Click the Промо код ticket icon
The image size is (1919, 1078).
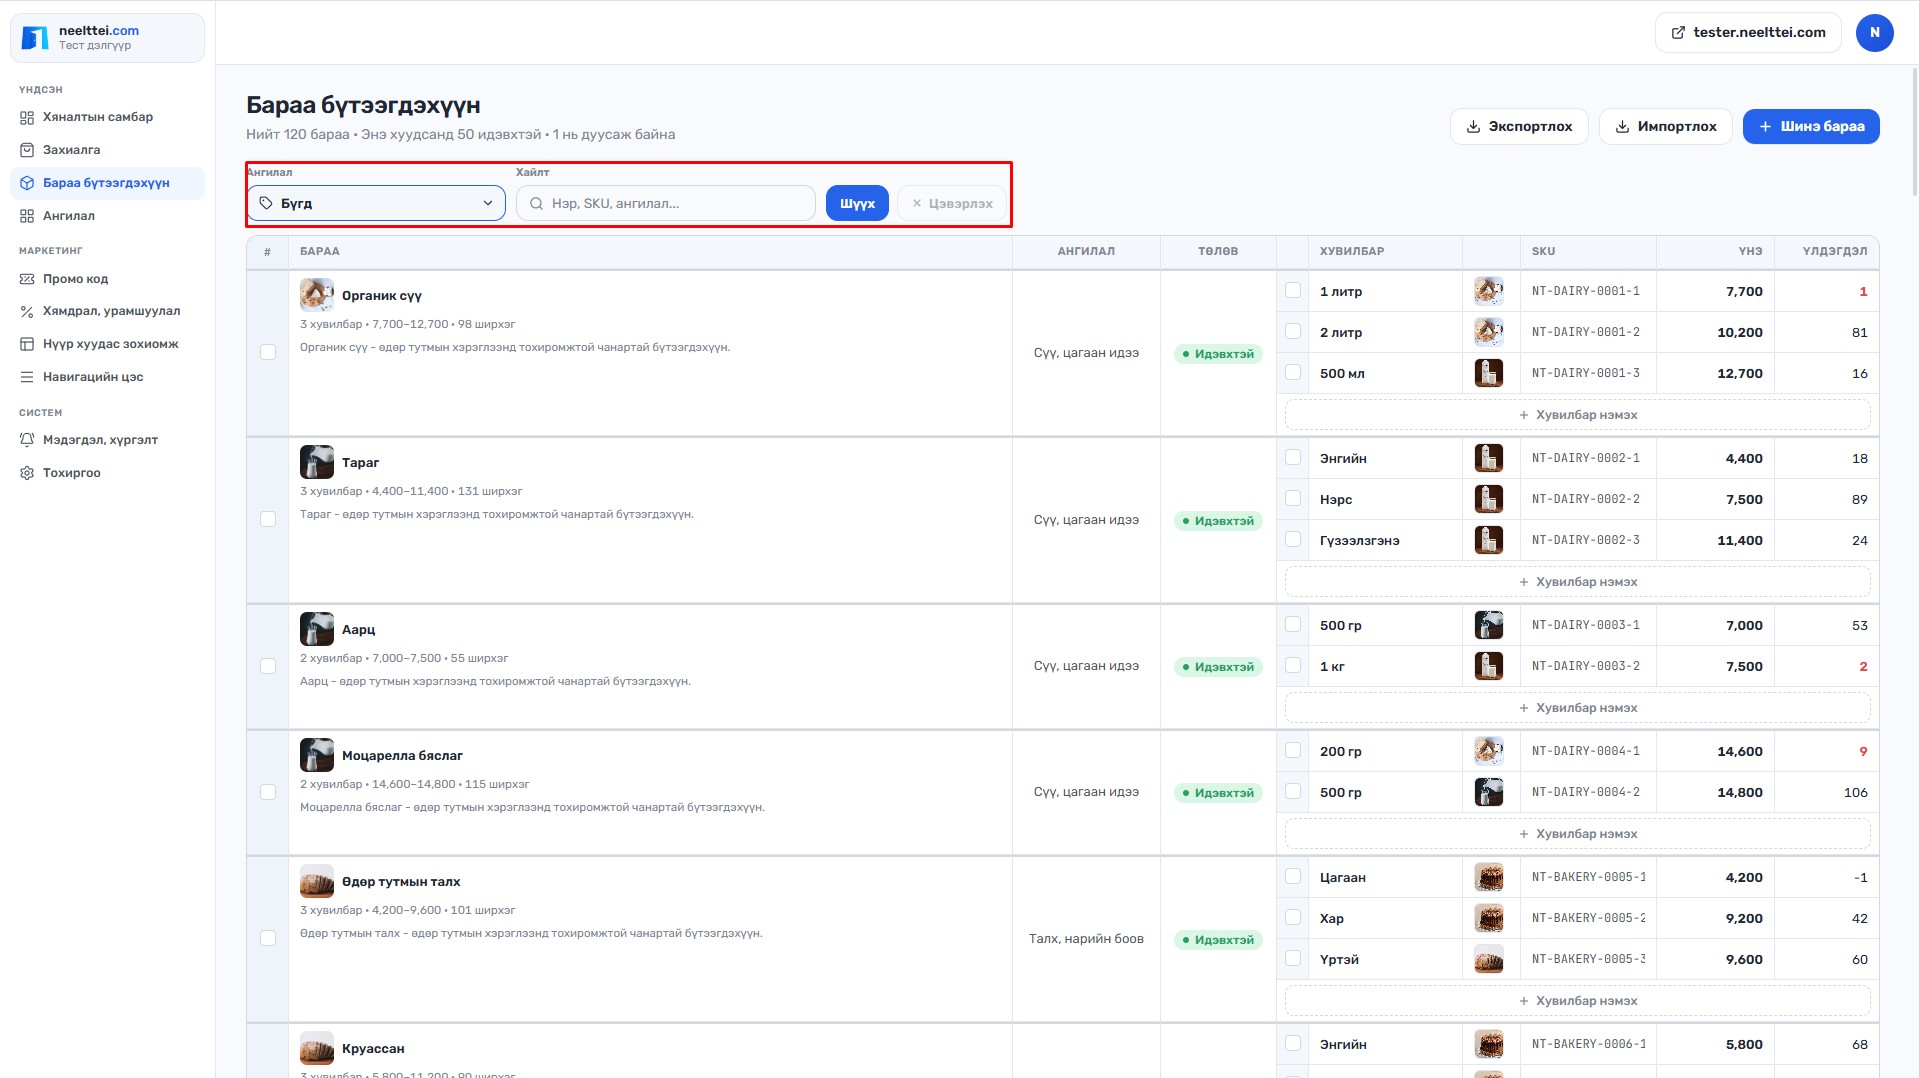(27, 279)
